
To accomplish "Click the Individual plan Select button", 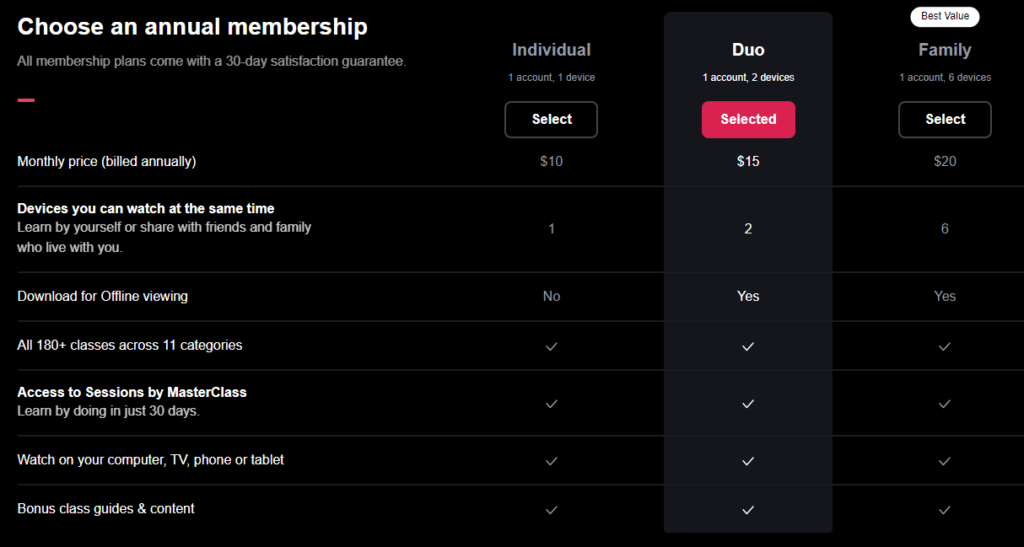I will (551, 120).
